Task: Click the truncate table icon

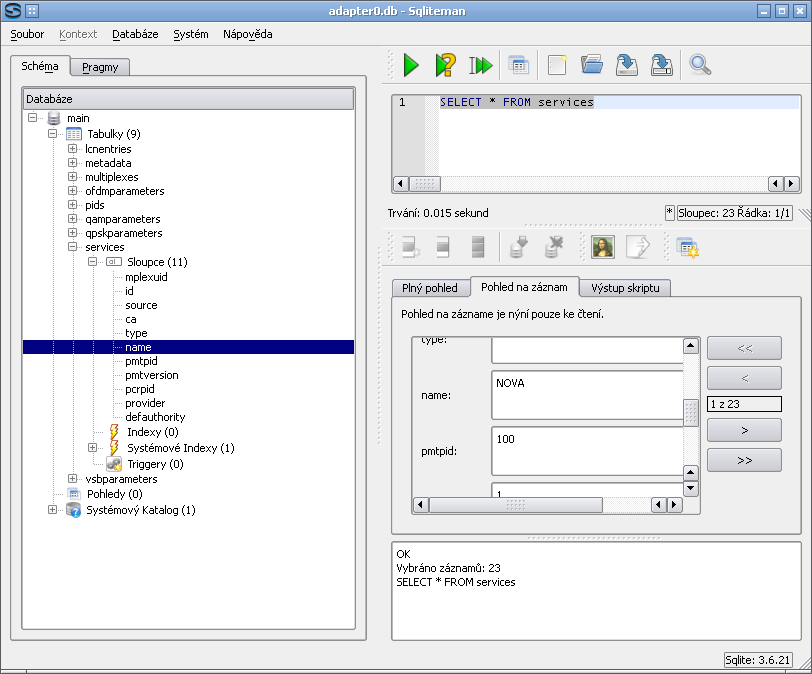Action: point(478,247)
